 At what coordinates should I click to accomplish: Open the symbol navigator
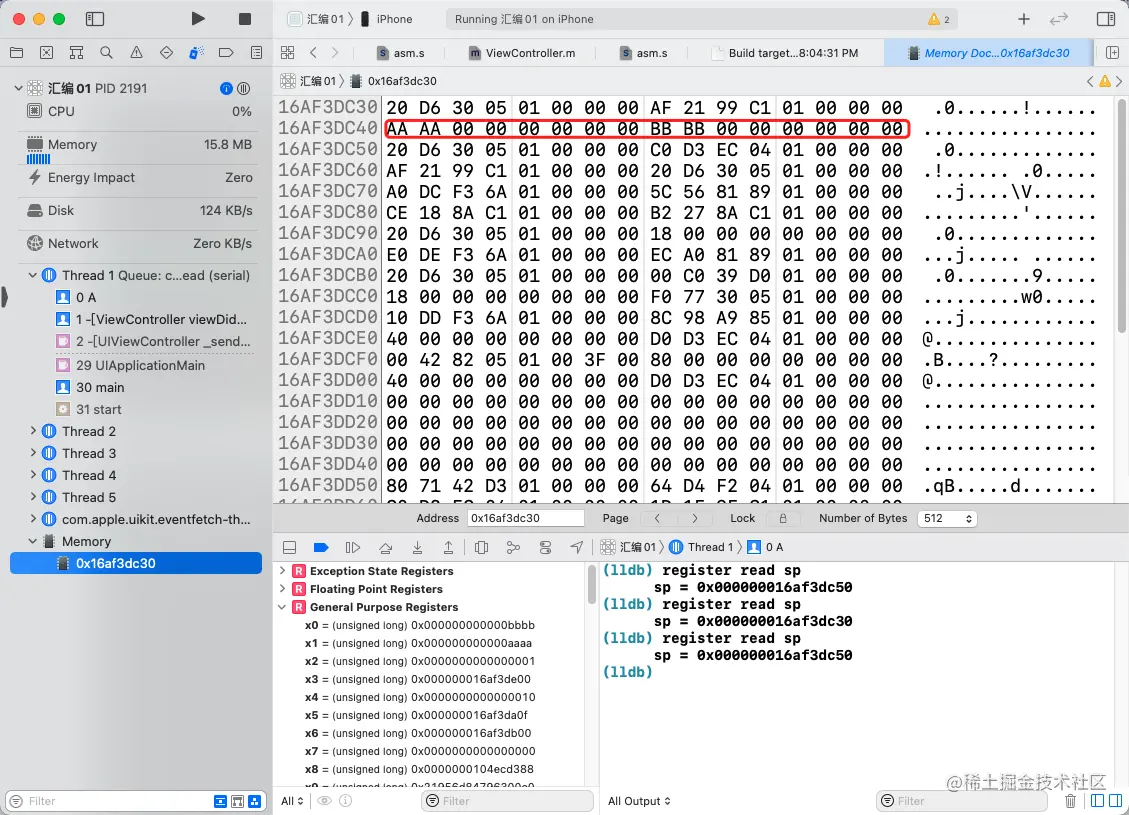(x=76, y=53)
